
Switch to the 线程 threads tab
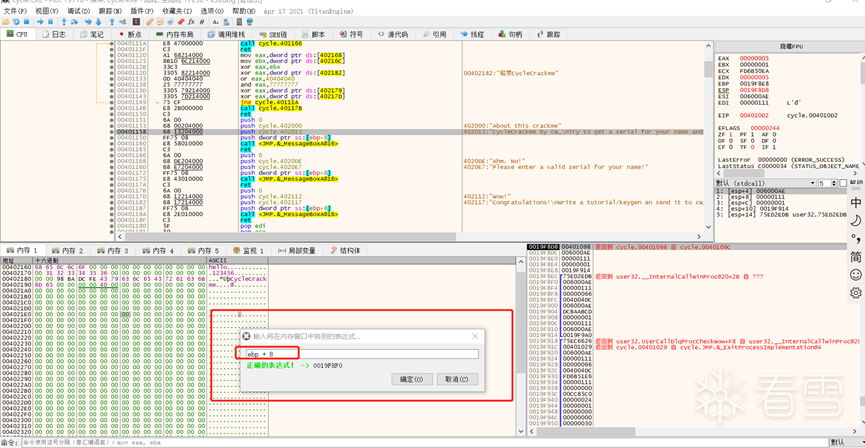click(472, 34)
